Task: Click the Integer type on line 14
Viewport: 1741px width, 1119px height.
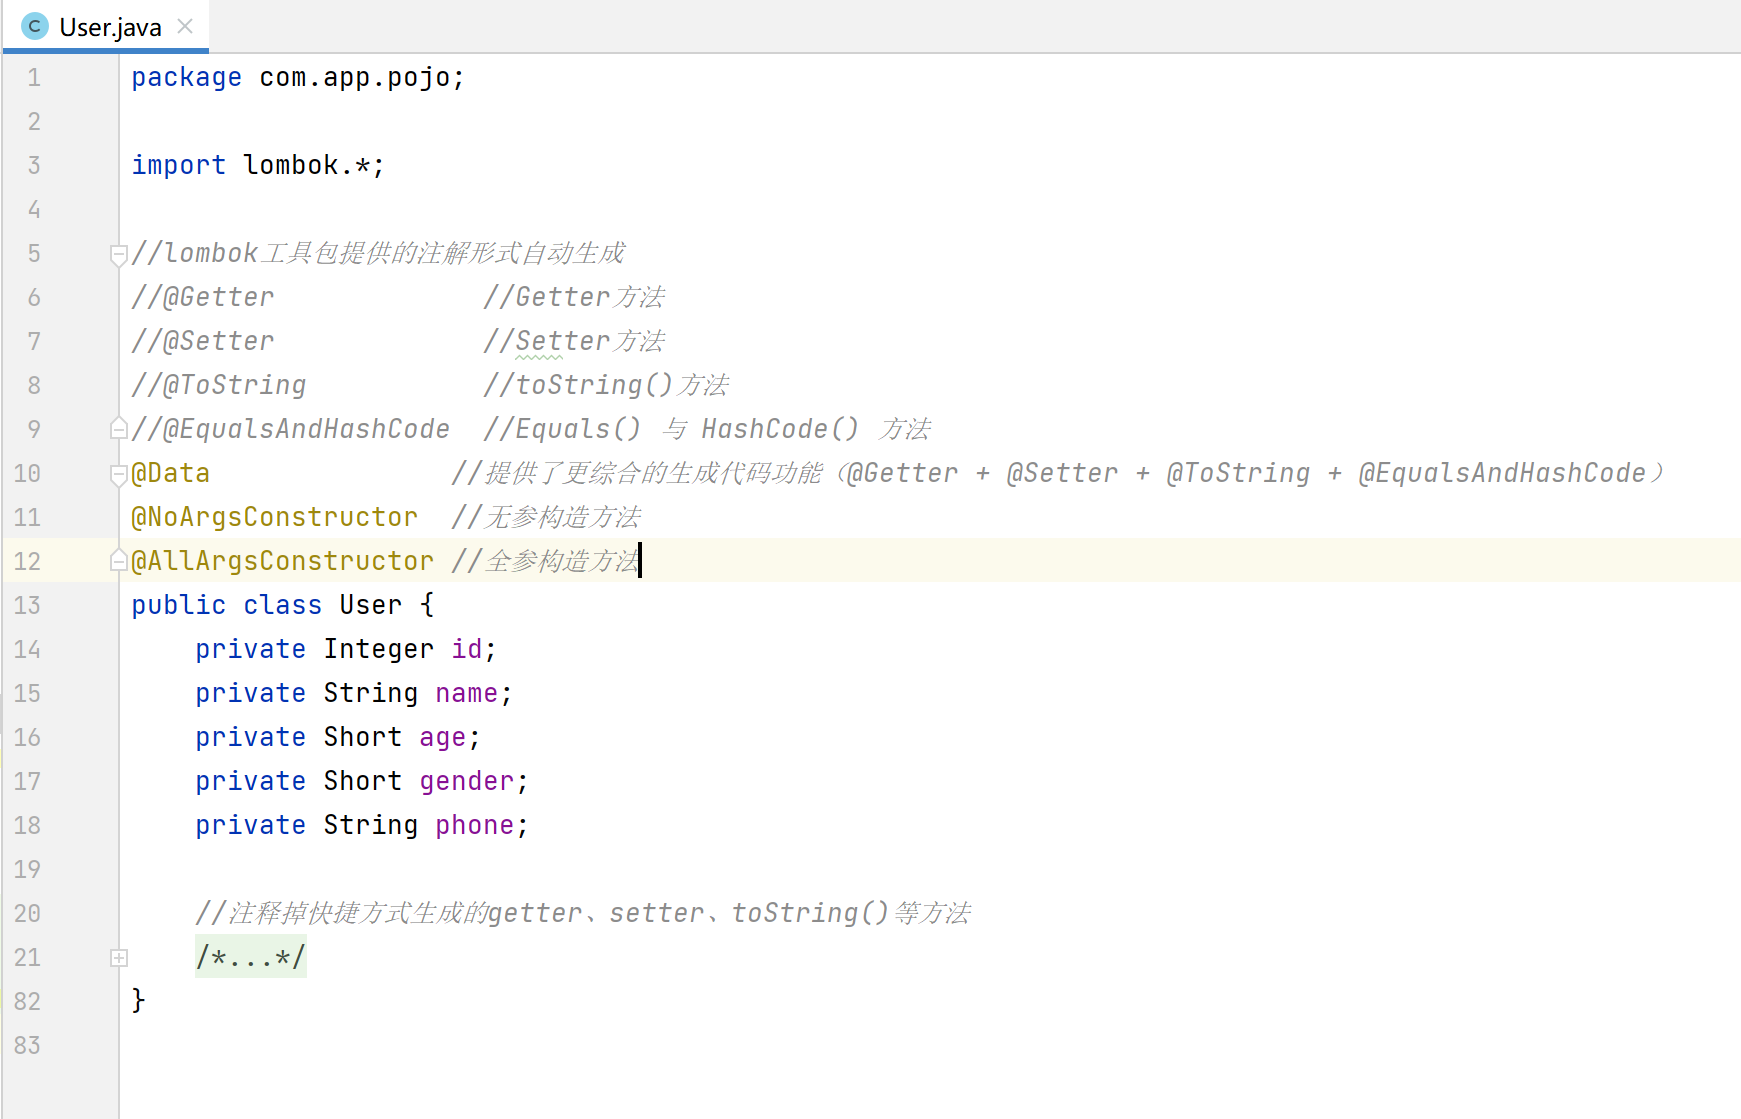Action: pyautogui.click(x=379, y=649)
